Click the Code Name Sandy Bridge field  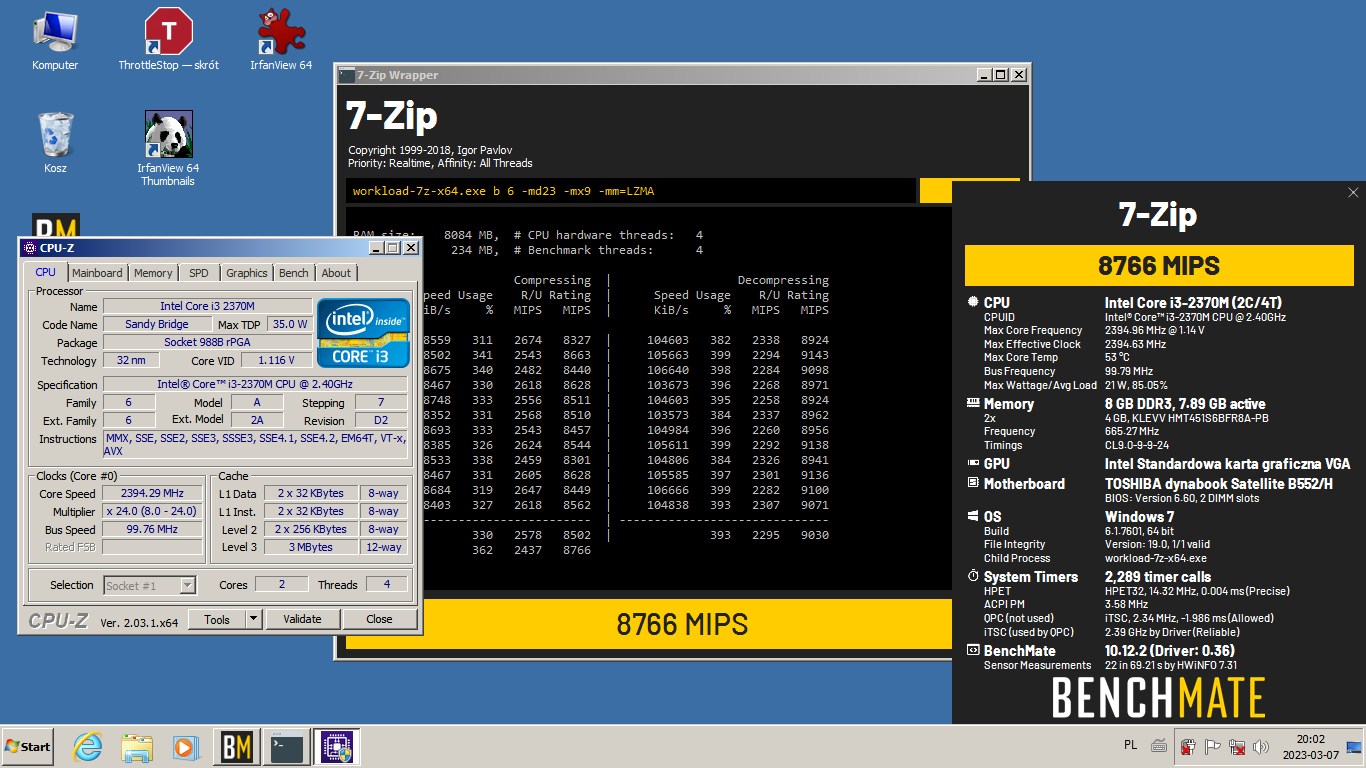[x=157, y=324]
